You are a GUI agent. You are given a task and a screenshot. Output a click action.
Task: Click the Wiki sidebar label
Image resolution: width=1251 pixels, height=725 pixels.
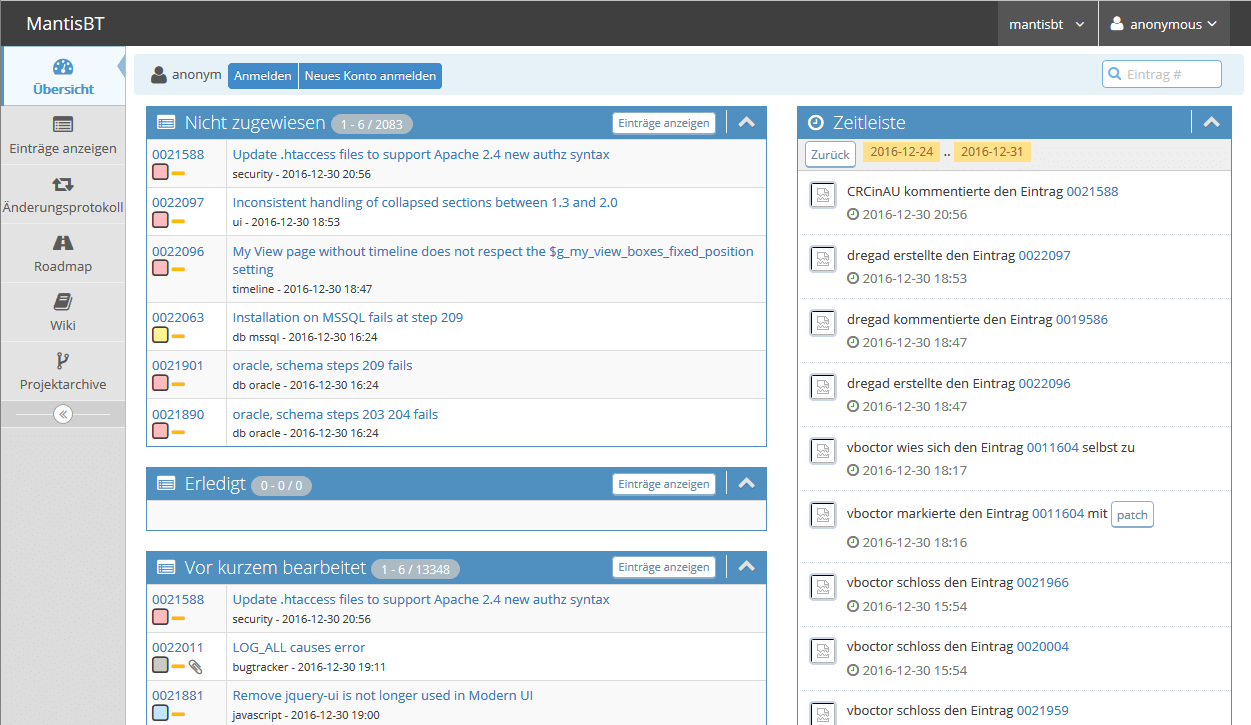click(x=63, y=325)
